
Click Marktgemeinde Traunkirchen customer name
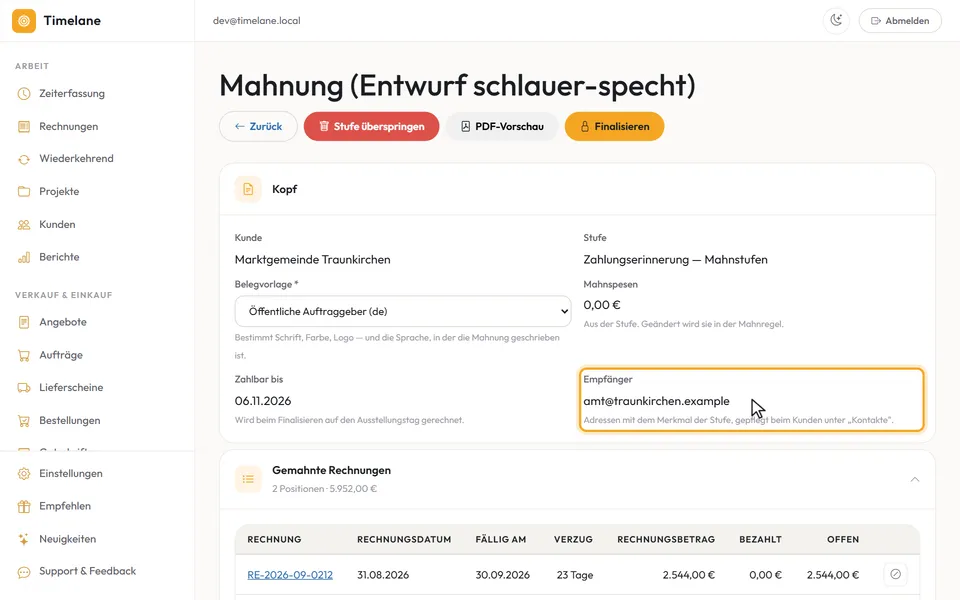312,260
